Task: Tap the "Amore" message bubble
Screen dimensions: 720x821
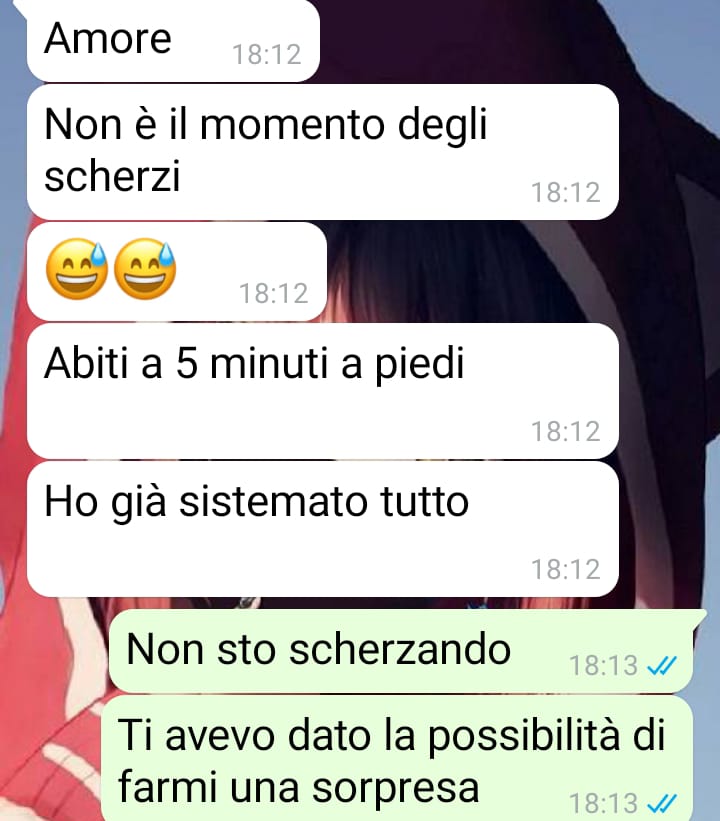Action: pos(173,41)
